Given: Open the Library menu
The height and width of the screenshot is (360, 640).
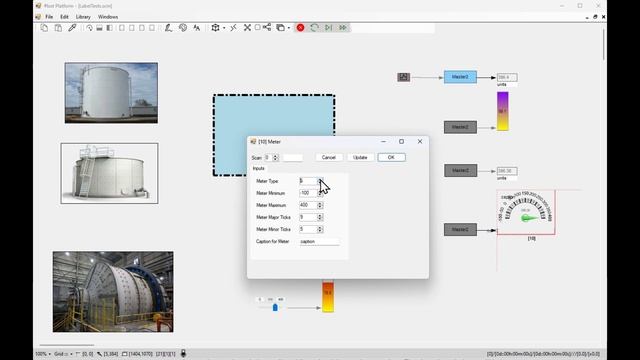Looking at the screenshot, I should click(83, 17).
